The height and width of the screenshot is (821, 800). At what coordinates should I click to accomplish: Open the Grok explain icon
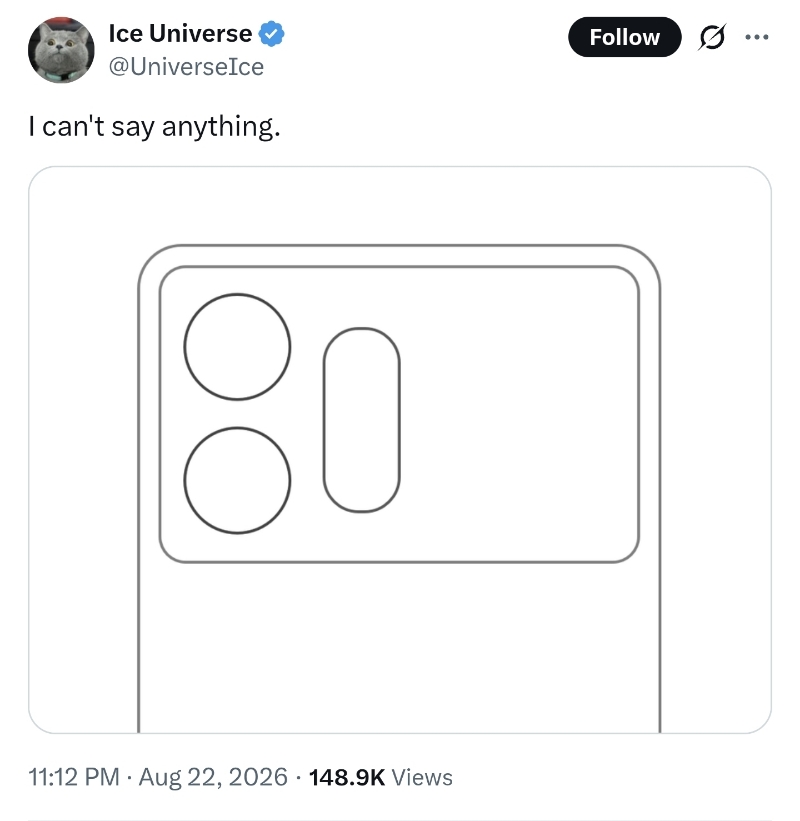[712, 37]
